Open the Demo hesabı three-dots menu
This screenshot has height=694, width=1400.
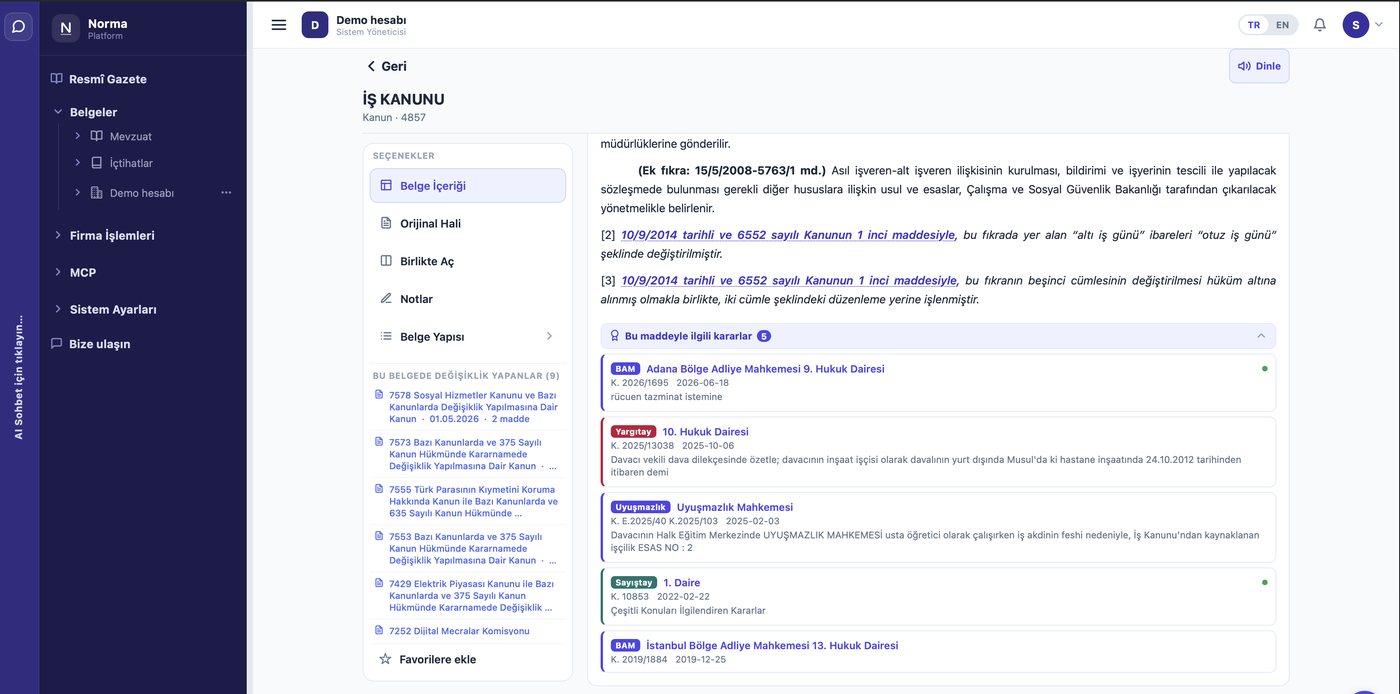tap(226, 193)
